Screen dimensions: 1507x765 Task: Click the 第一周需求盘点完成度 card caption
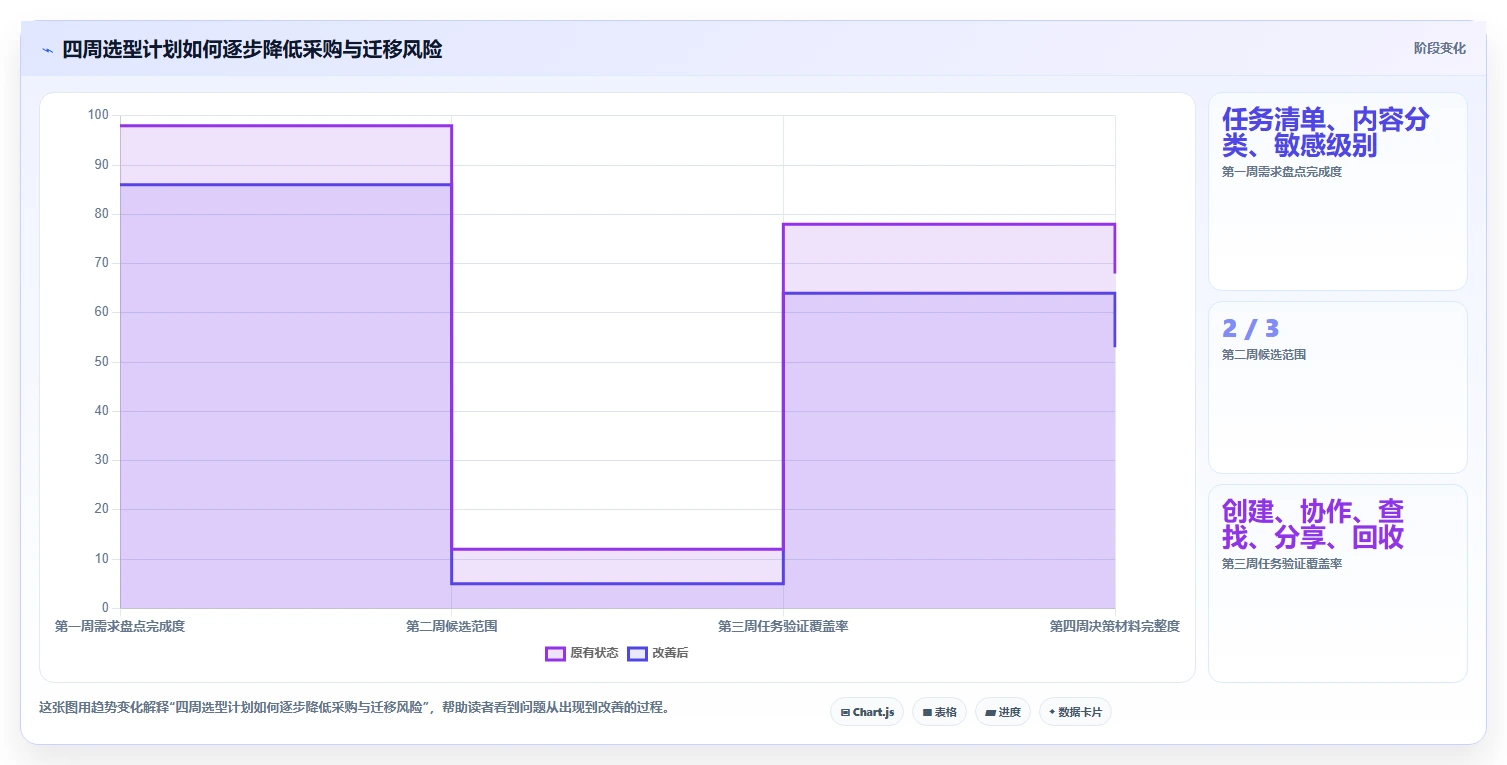(x=1281, y=172)
